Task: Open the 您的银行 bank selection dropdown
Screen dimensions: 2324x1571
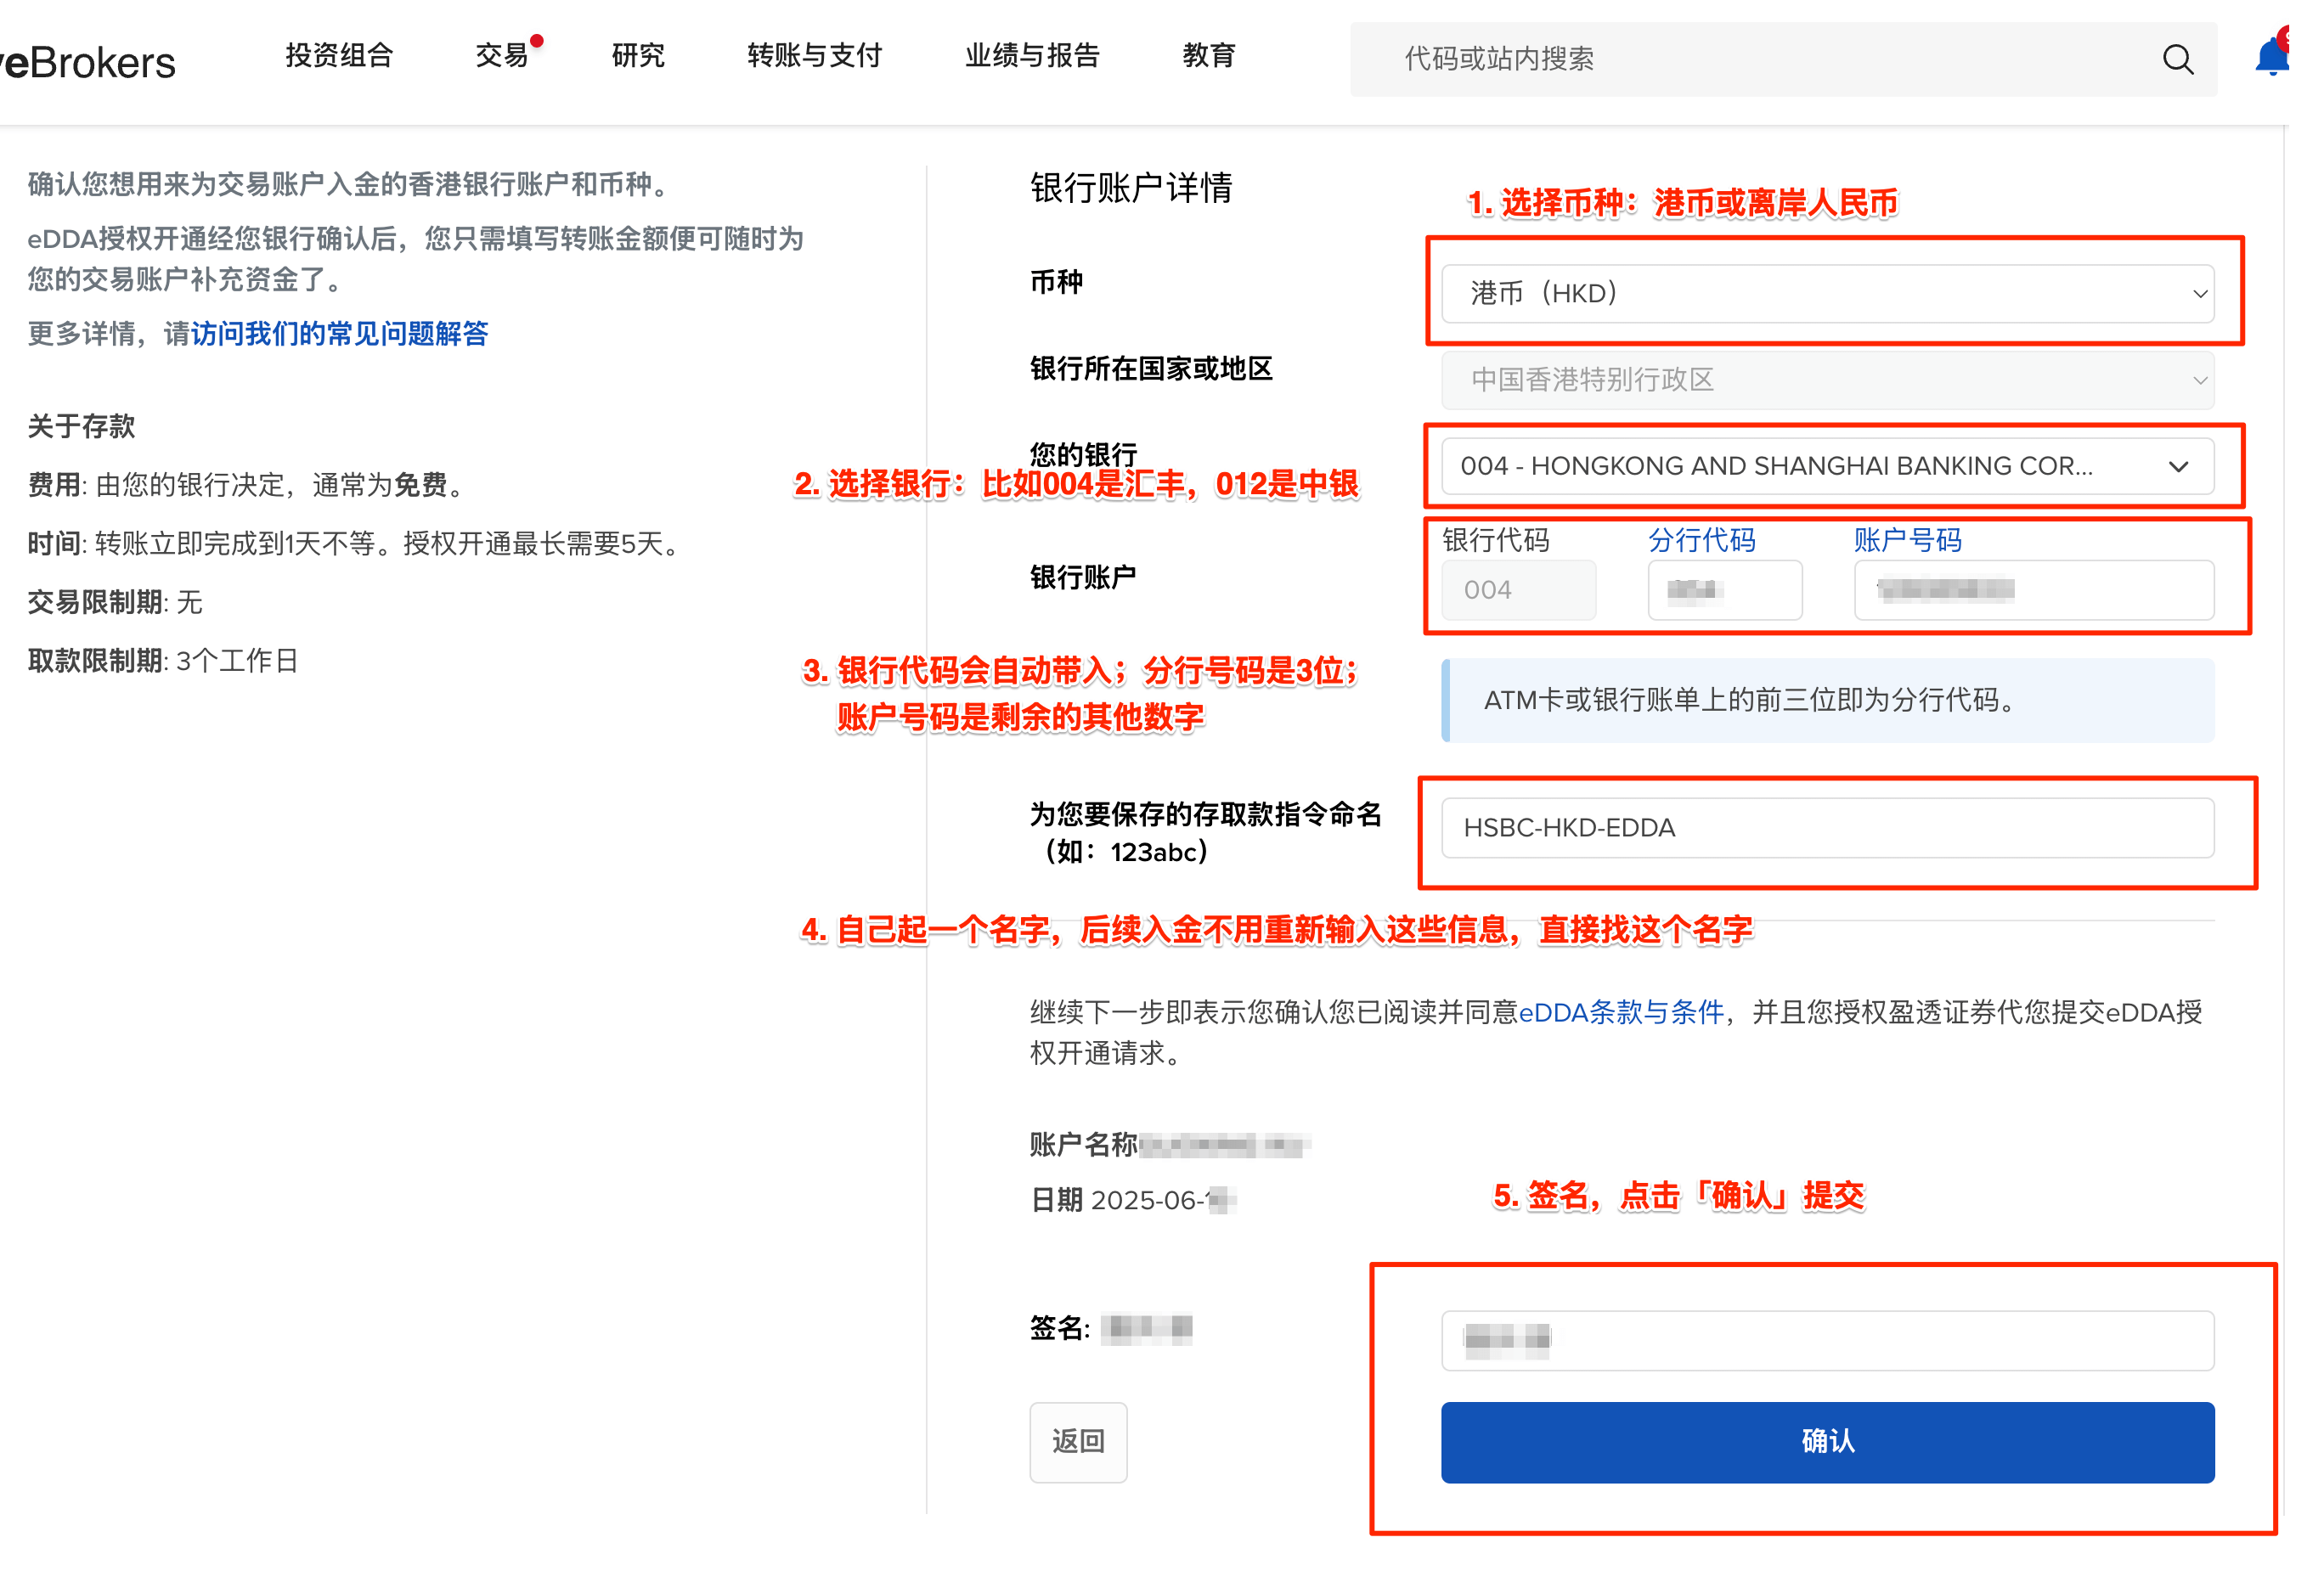Action: (x=1826, y=466)
